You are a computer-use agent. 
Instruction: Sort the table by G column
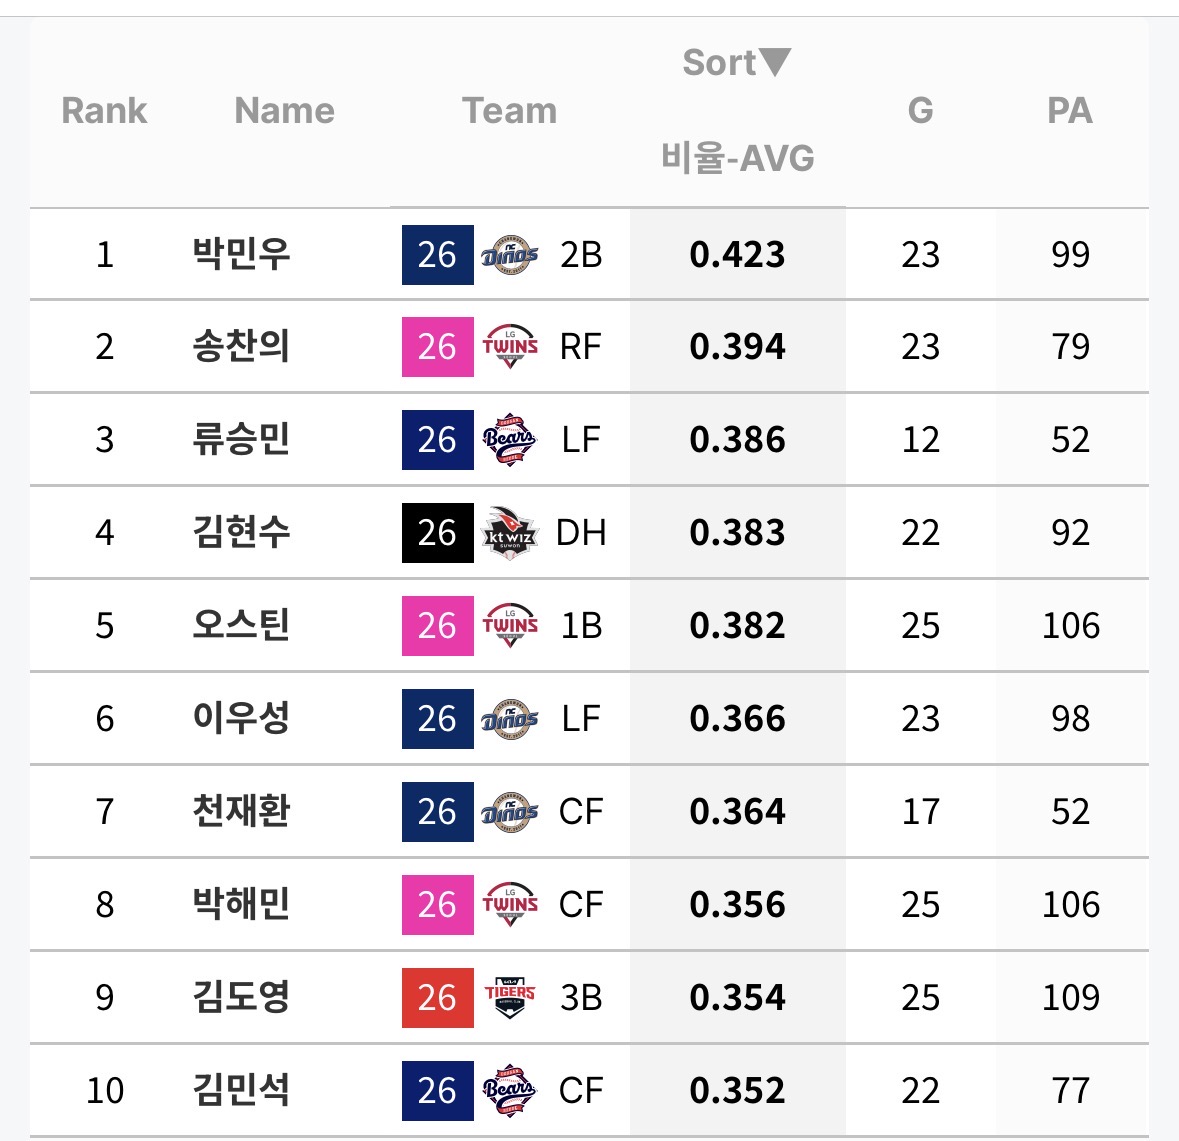pyautogui.click(x=920, y=111)
